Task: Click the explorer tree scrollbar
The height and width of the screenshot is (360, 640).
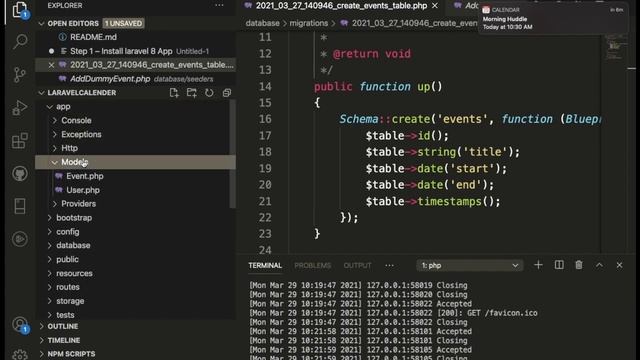Action: [233, 154]
